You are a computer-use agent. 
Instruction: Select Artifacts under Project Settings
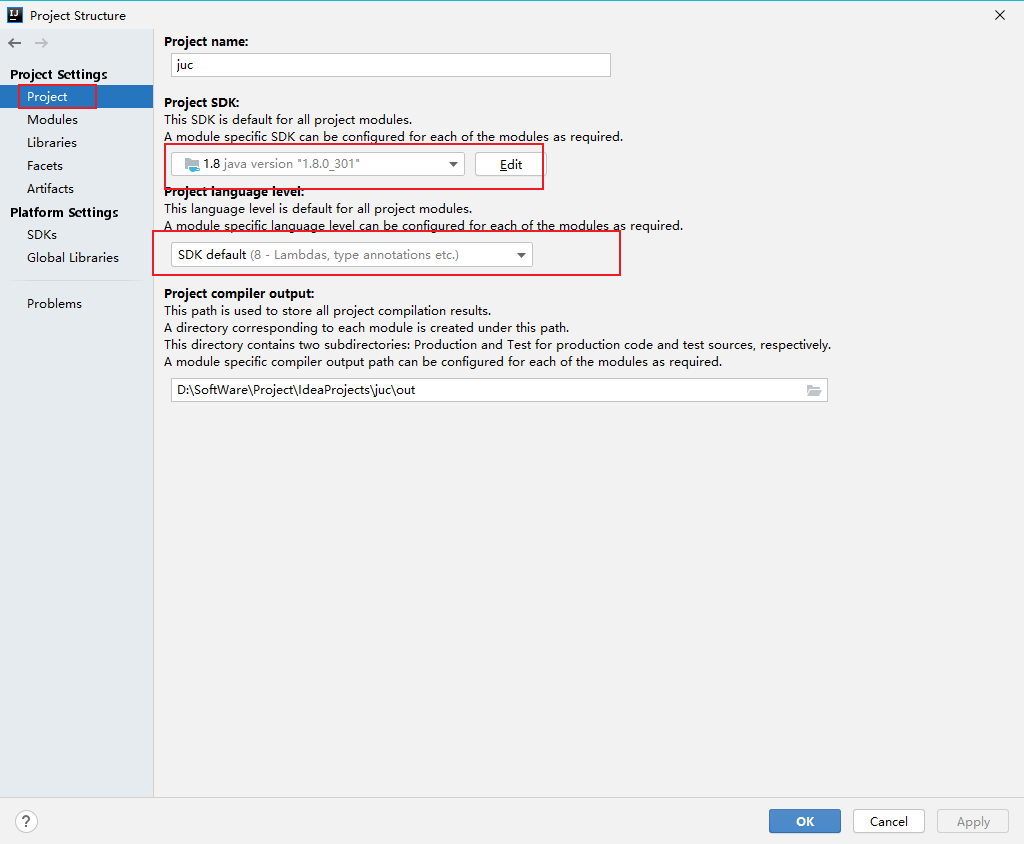pyautogui.click(x=50, y=188)
